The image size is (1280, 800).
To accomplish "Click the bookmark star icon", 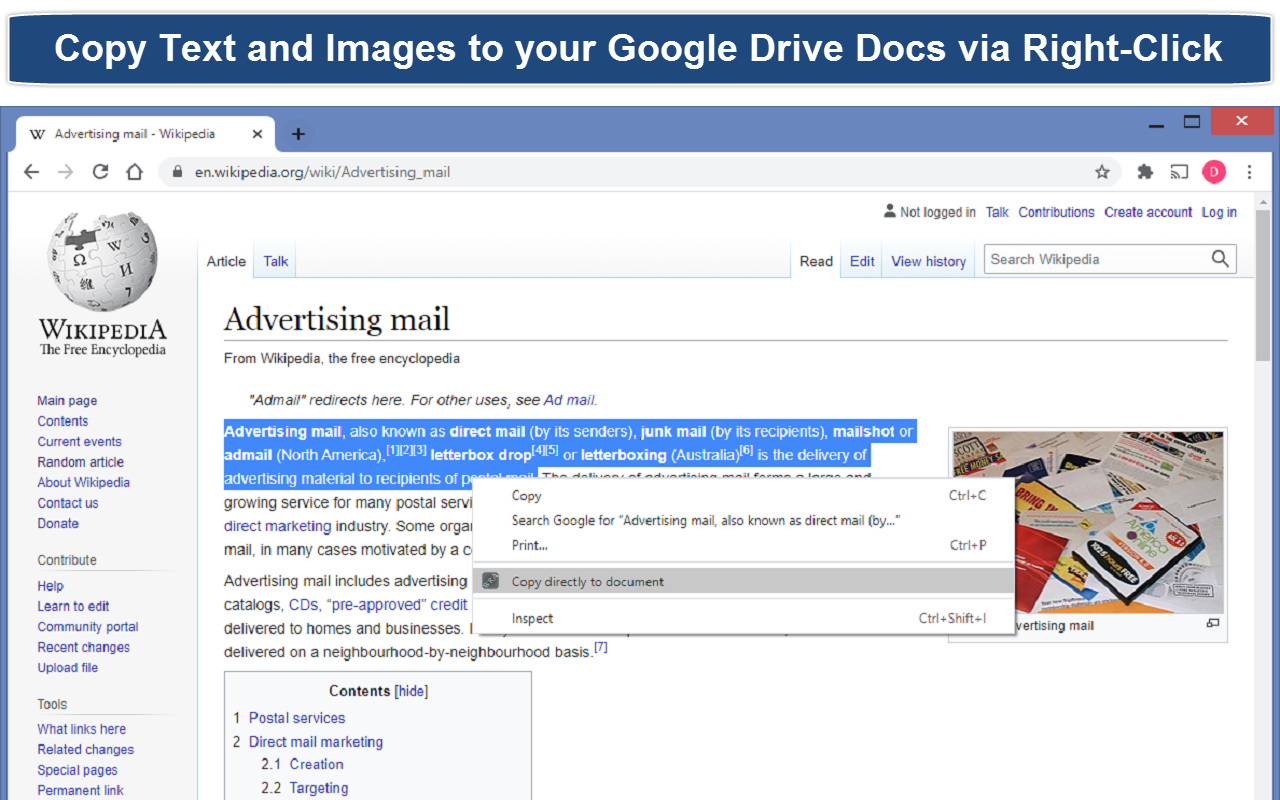I will (1102, 171).
